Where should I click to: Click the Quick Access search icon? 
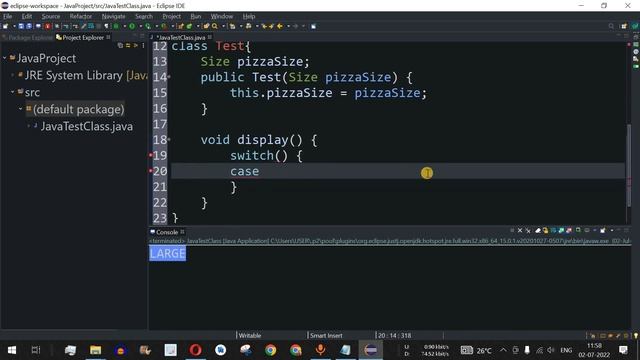(611, 26)
